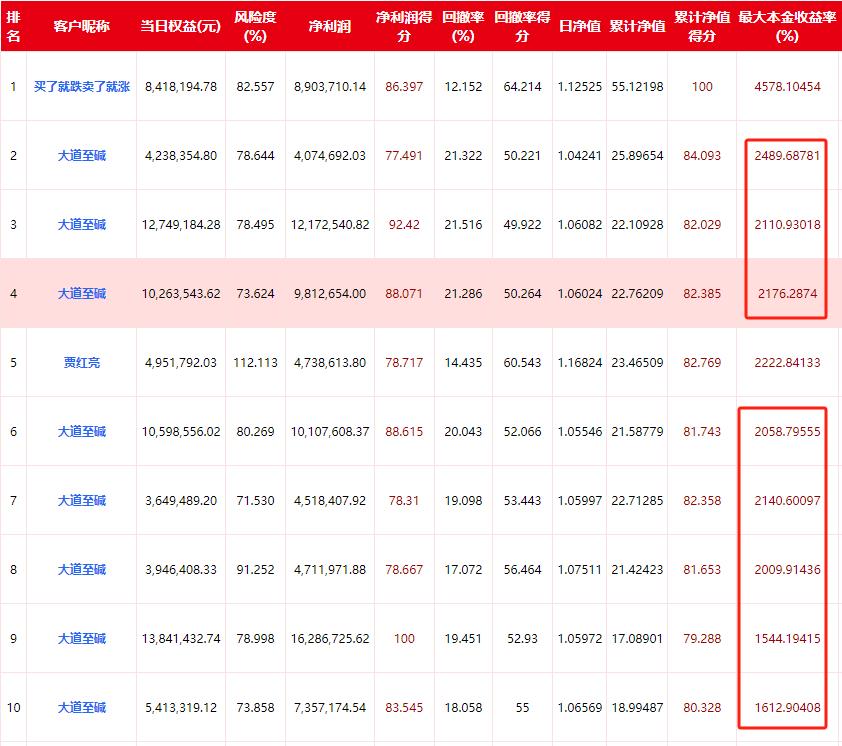Screen dimensions: 842x746
Task: Select equity value 13,841,432.74
Action: pyautogui.click(x=180, y=639)
